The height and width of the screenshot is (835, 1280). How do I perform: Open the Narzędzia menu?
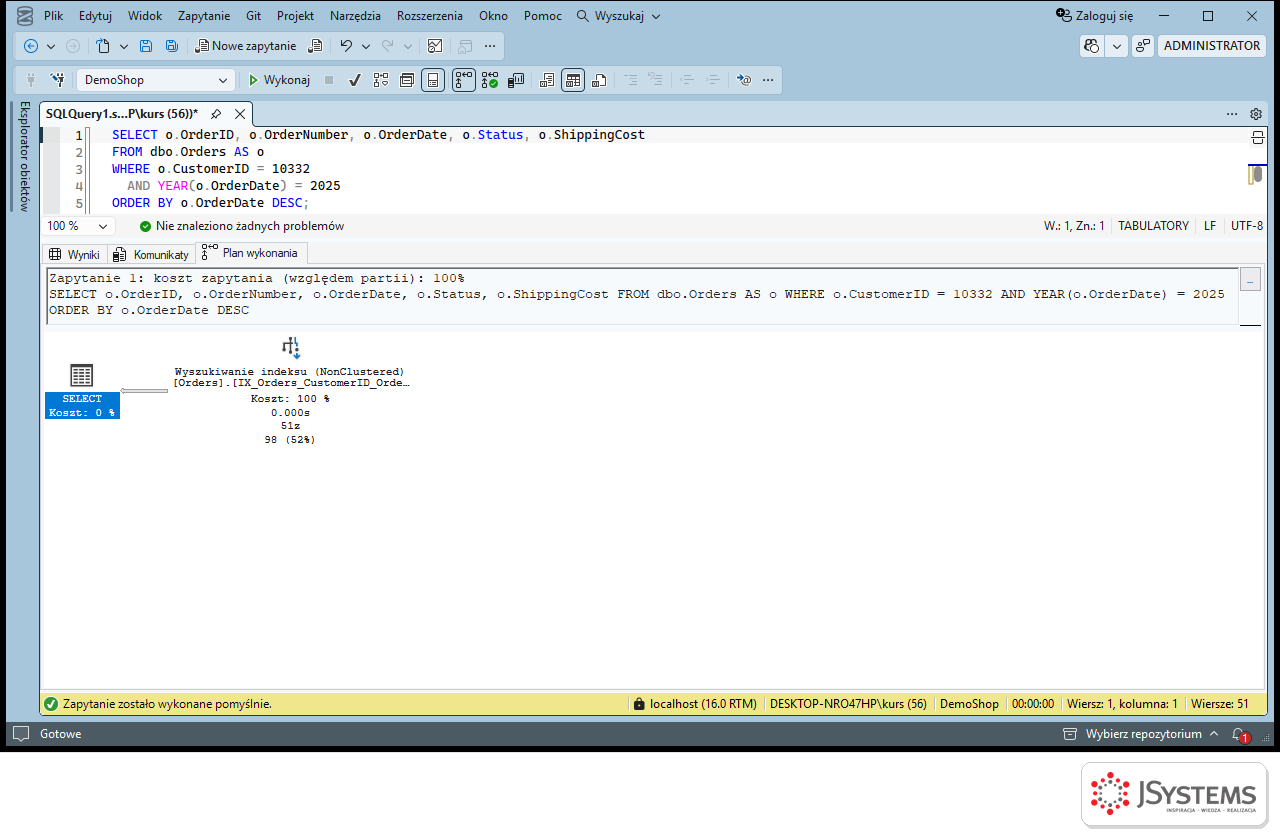click(355, 16)
